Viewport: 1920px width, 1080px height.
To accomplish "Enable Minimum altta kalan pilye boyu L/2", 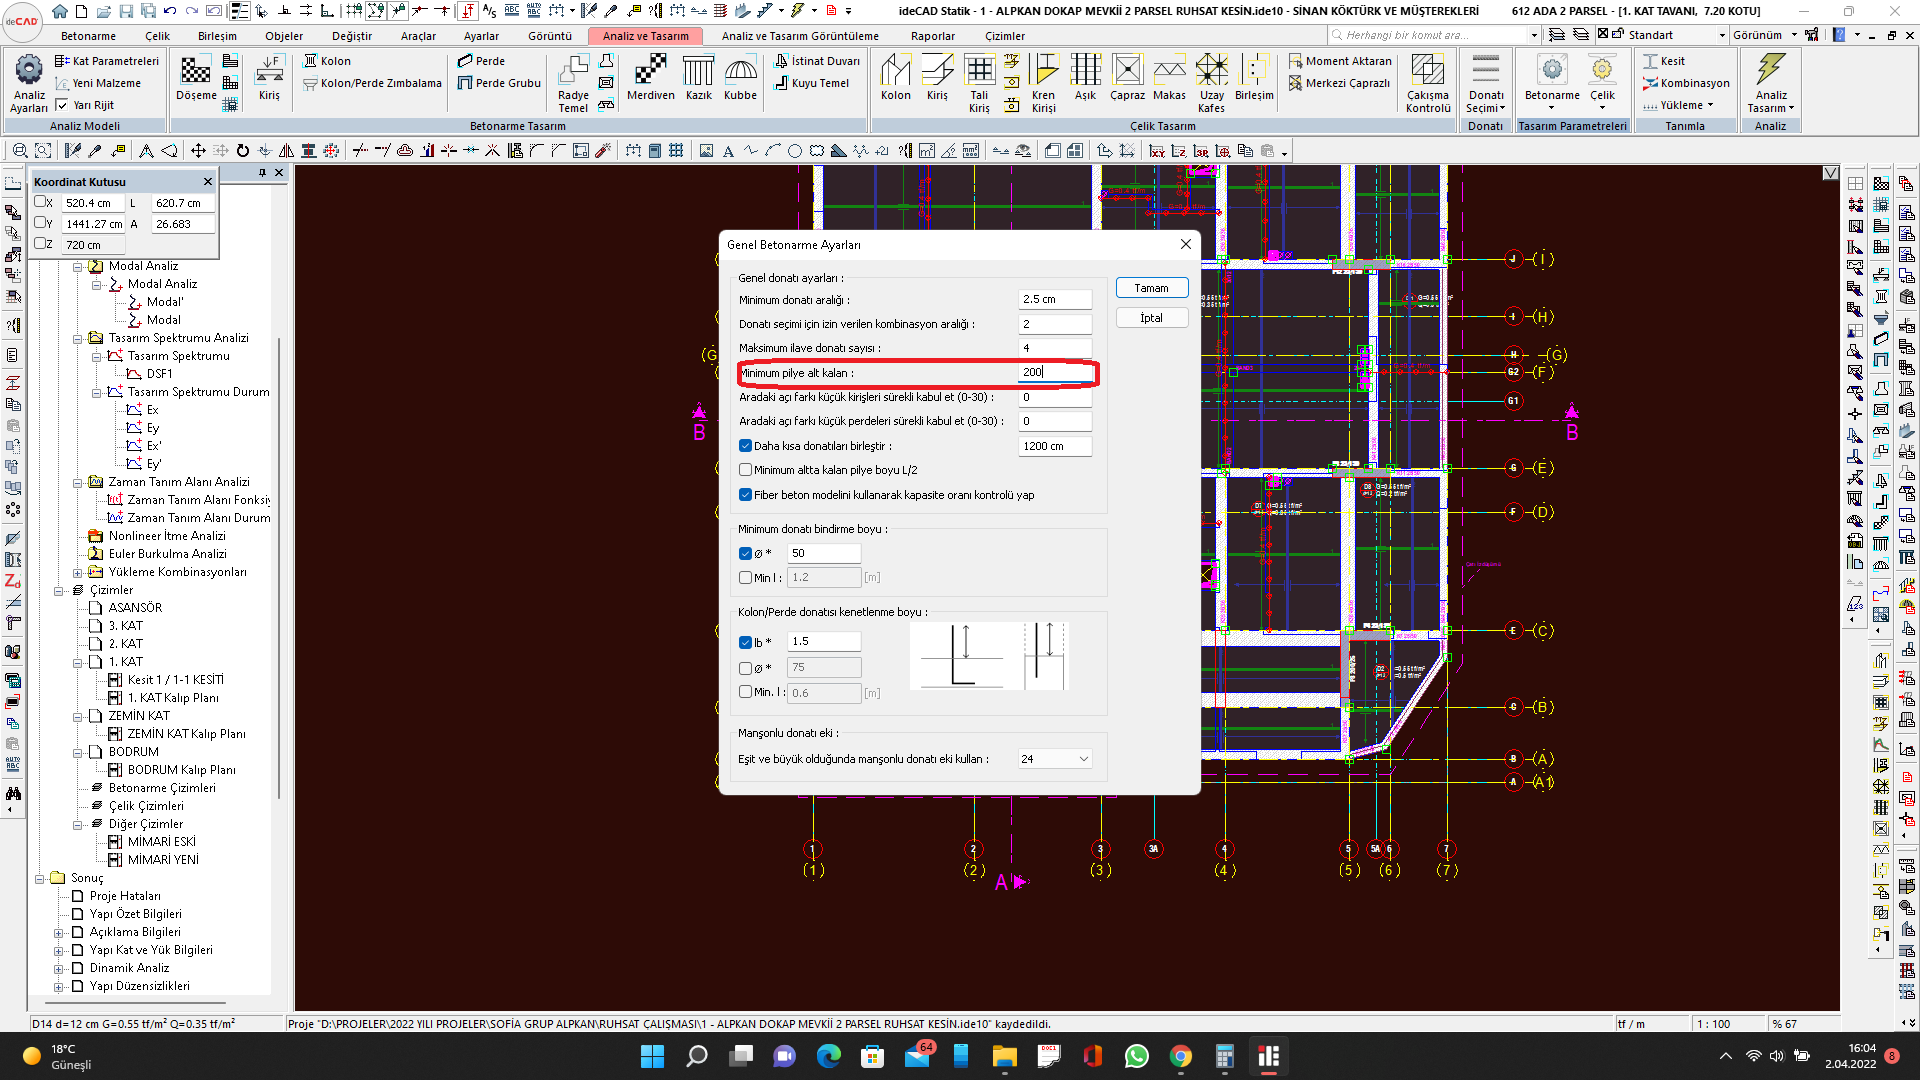I will pos(745,470).
